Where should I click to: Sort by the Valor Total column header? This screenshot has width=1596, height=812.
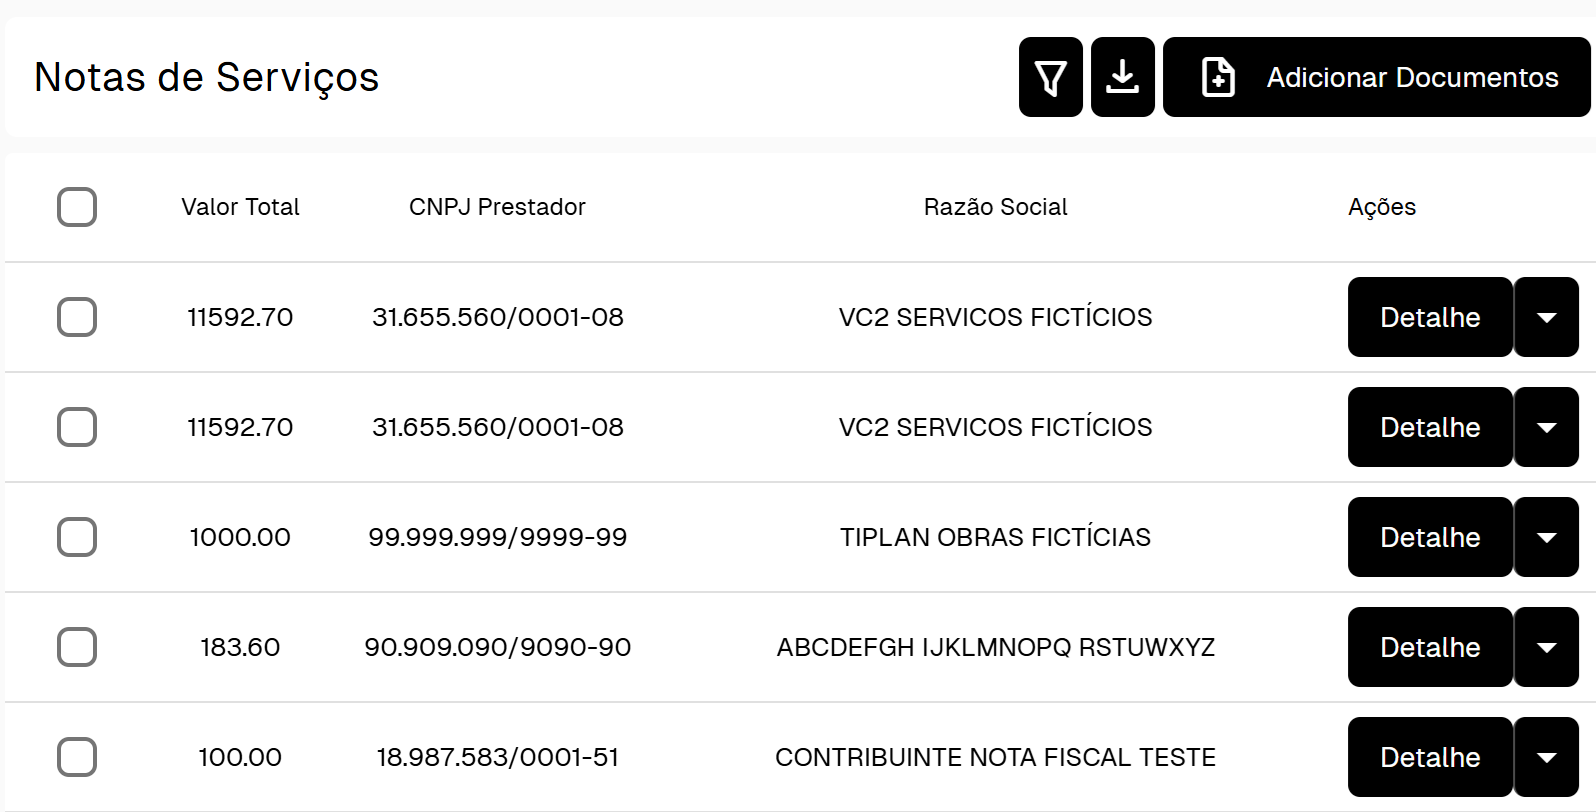pyautogui.click(x=240, y=207)
